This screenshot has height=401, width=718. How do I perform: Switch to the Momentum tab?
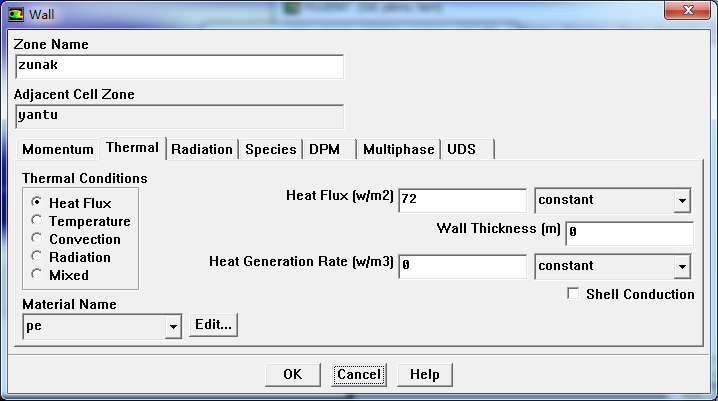(x=58, y=149)
